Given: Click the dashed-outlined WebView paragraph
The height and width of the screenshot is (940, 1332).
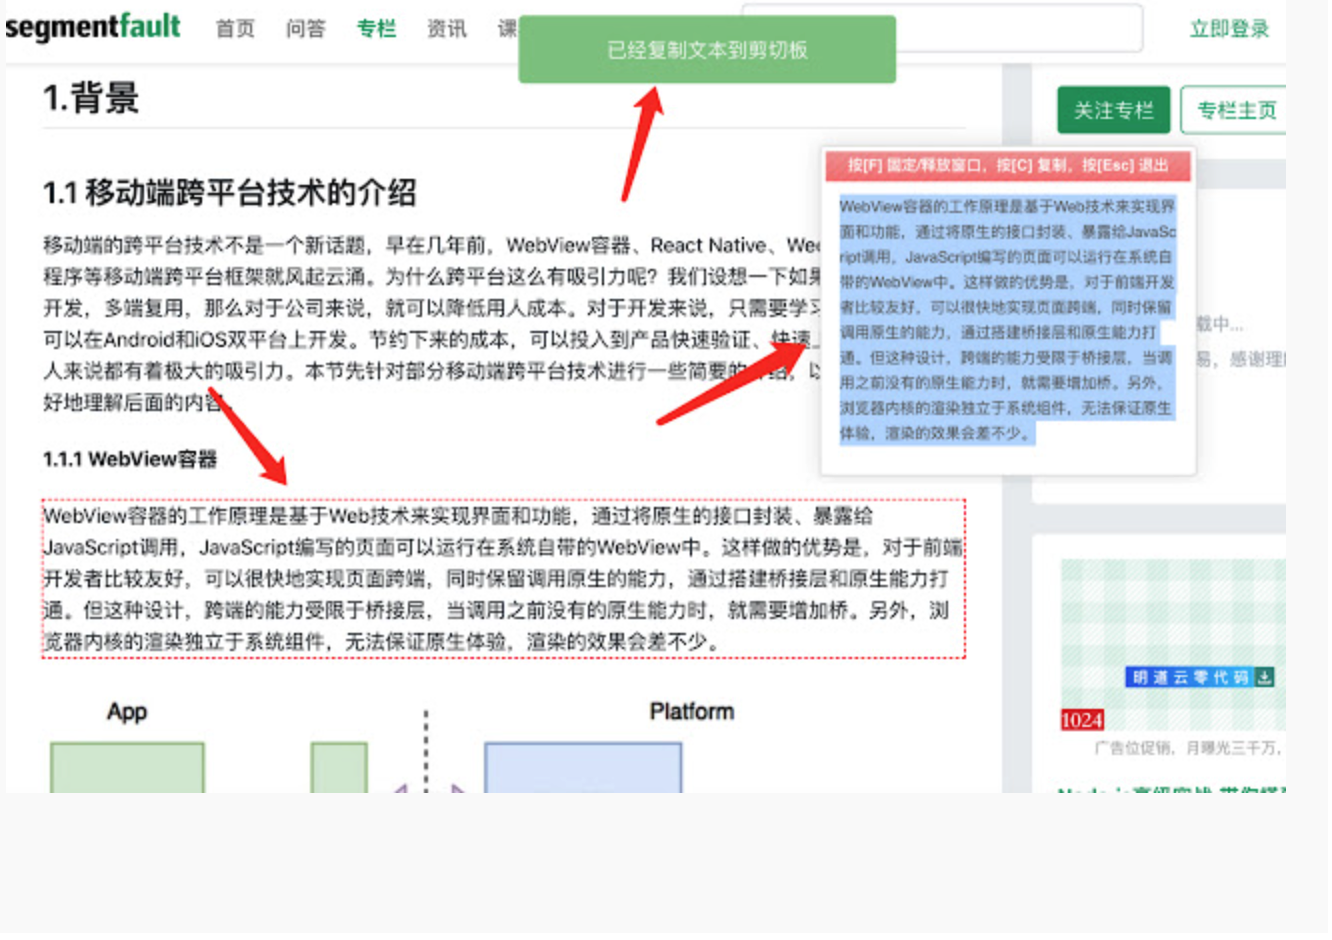Looking at the screenshot, I should click(503, 579).
